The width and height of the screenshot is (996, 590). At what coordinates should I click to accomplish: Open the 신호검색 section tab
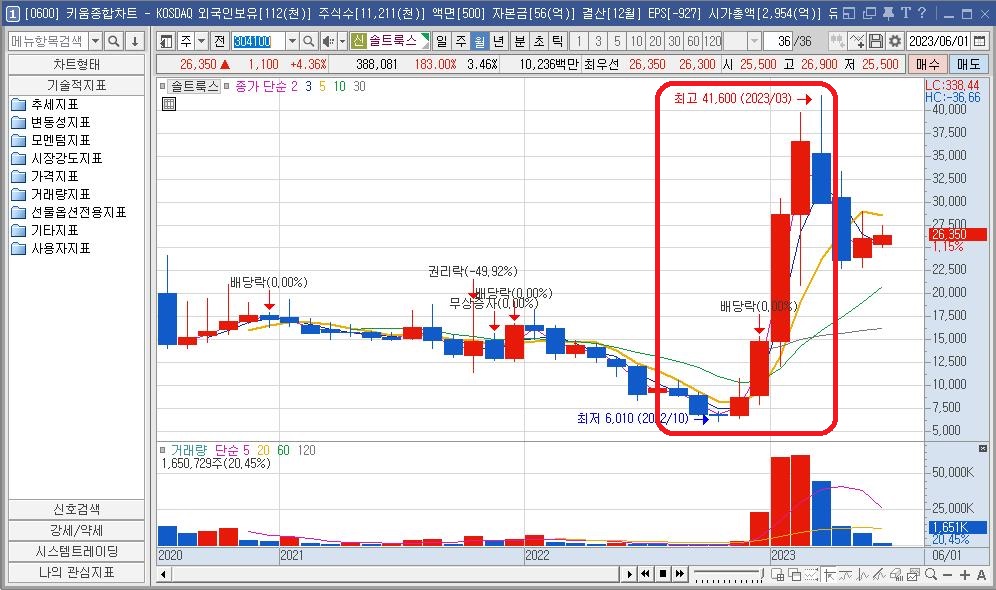tap(76, 509)
